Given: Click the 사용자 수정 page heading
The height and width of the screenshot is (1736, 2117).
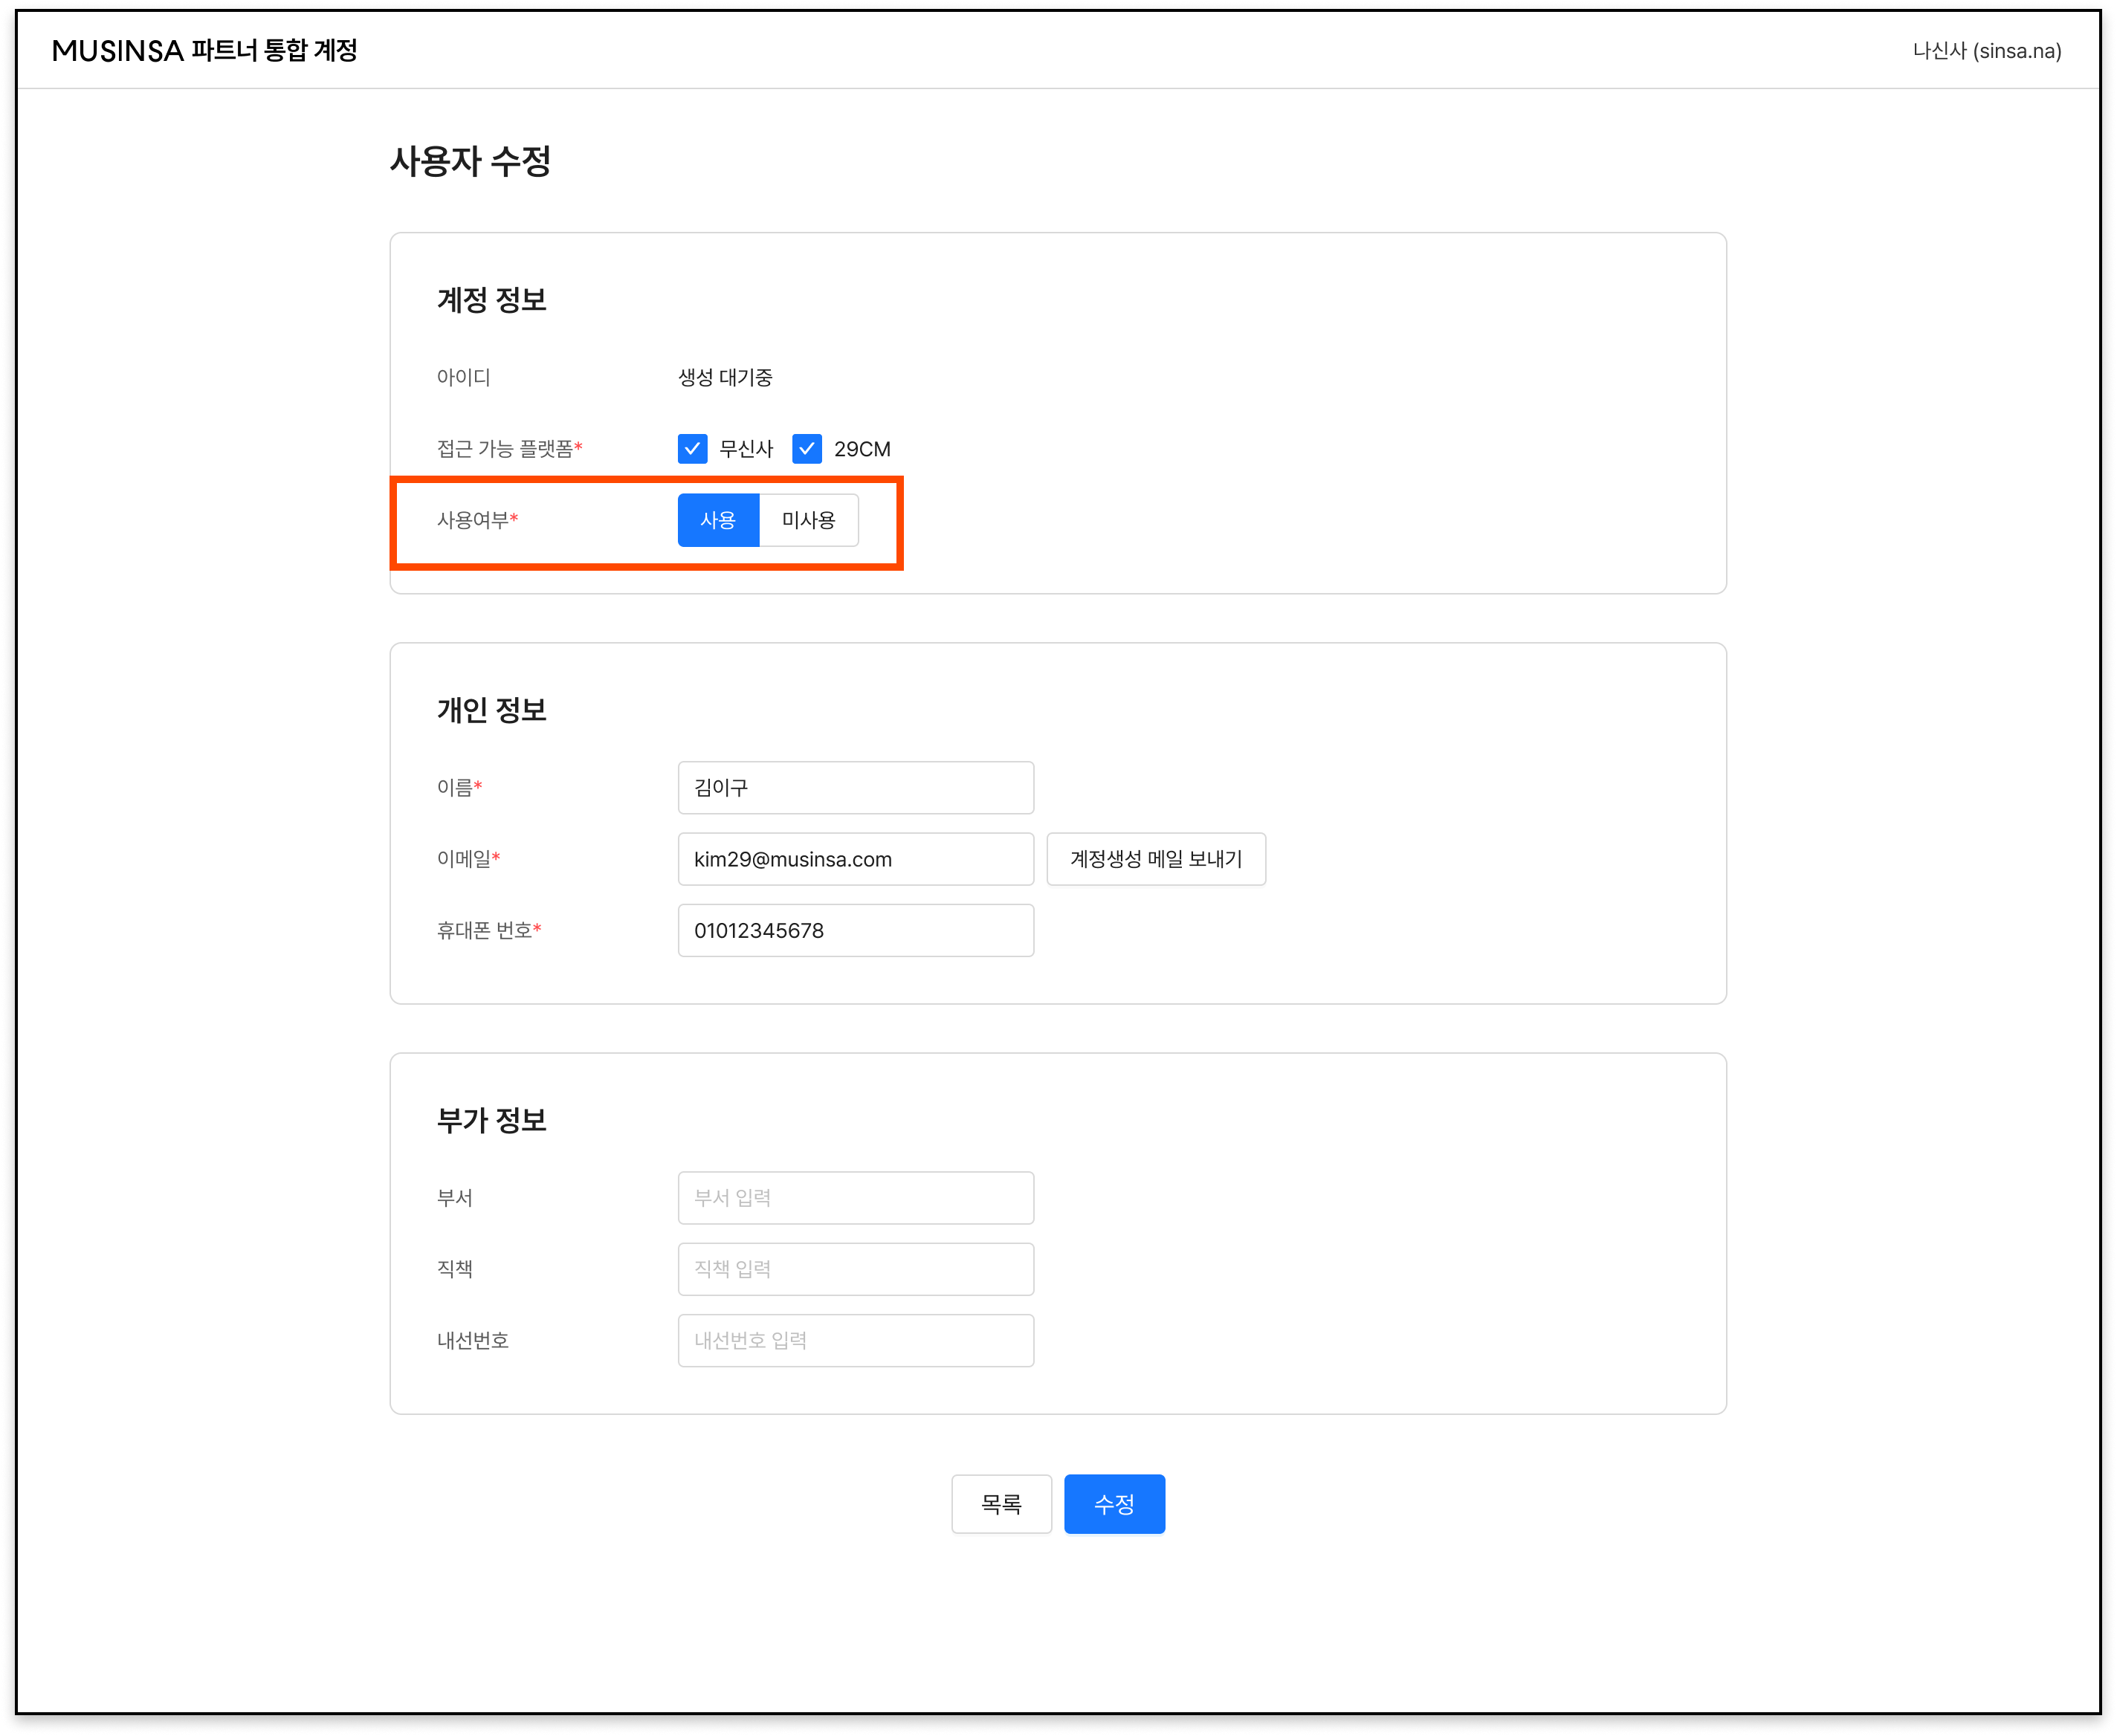Looking at the screenshot, I should (470, 161).
